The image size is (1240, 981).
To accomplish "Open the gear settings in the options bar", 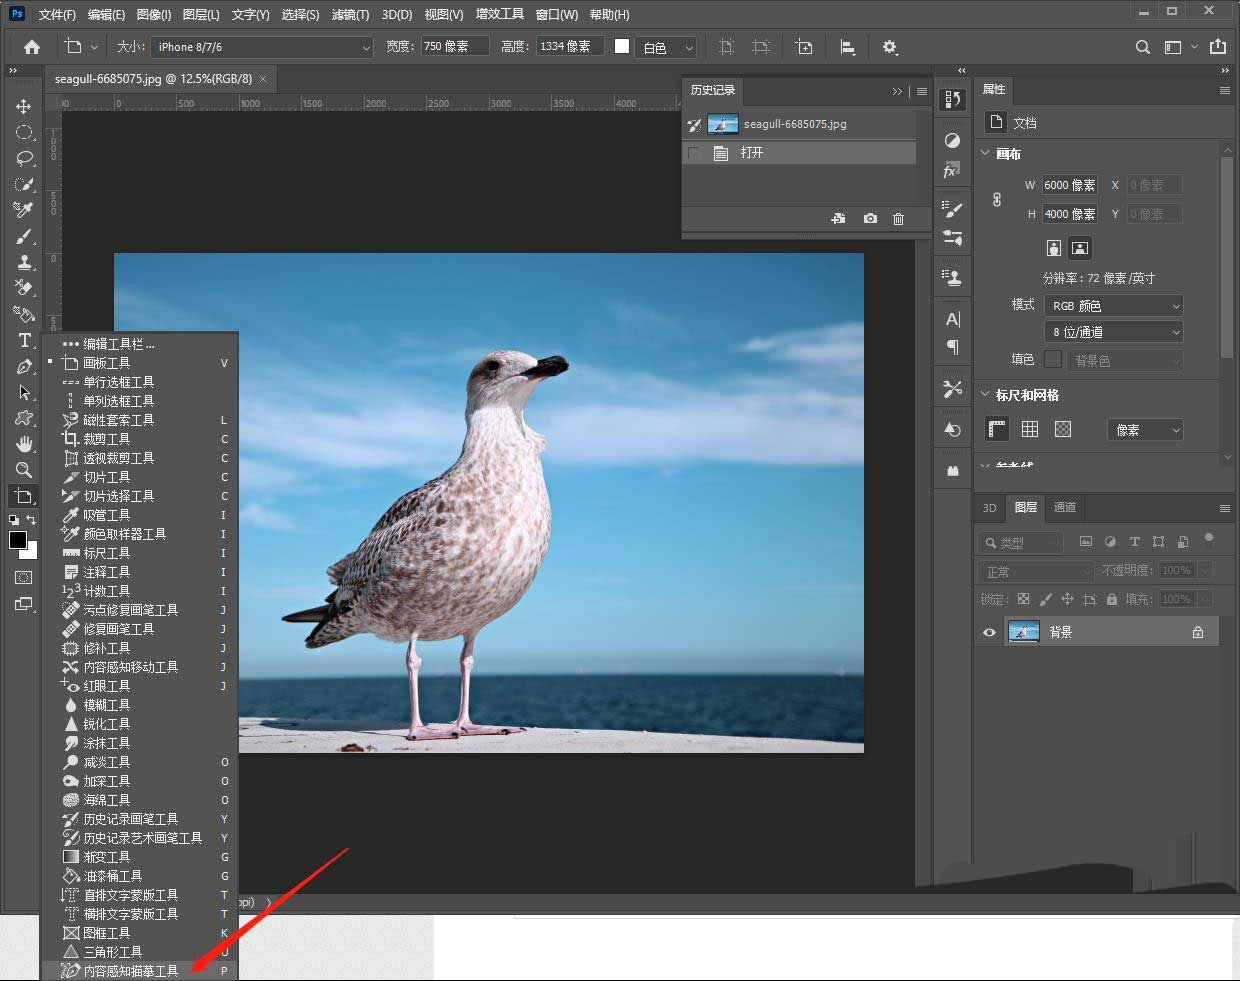I will click(x=890, y=47).
